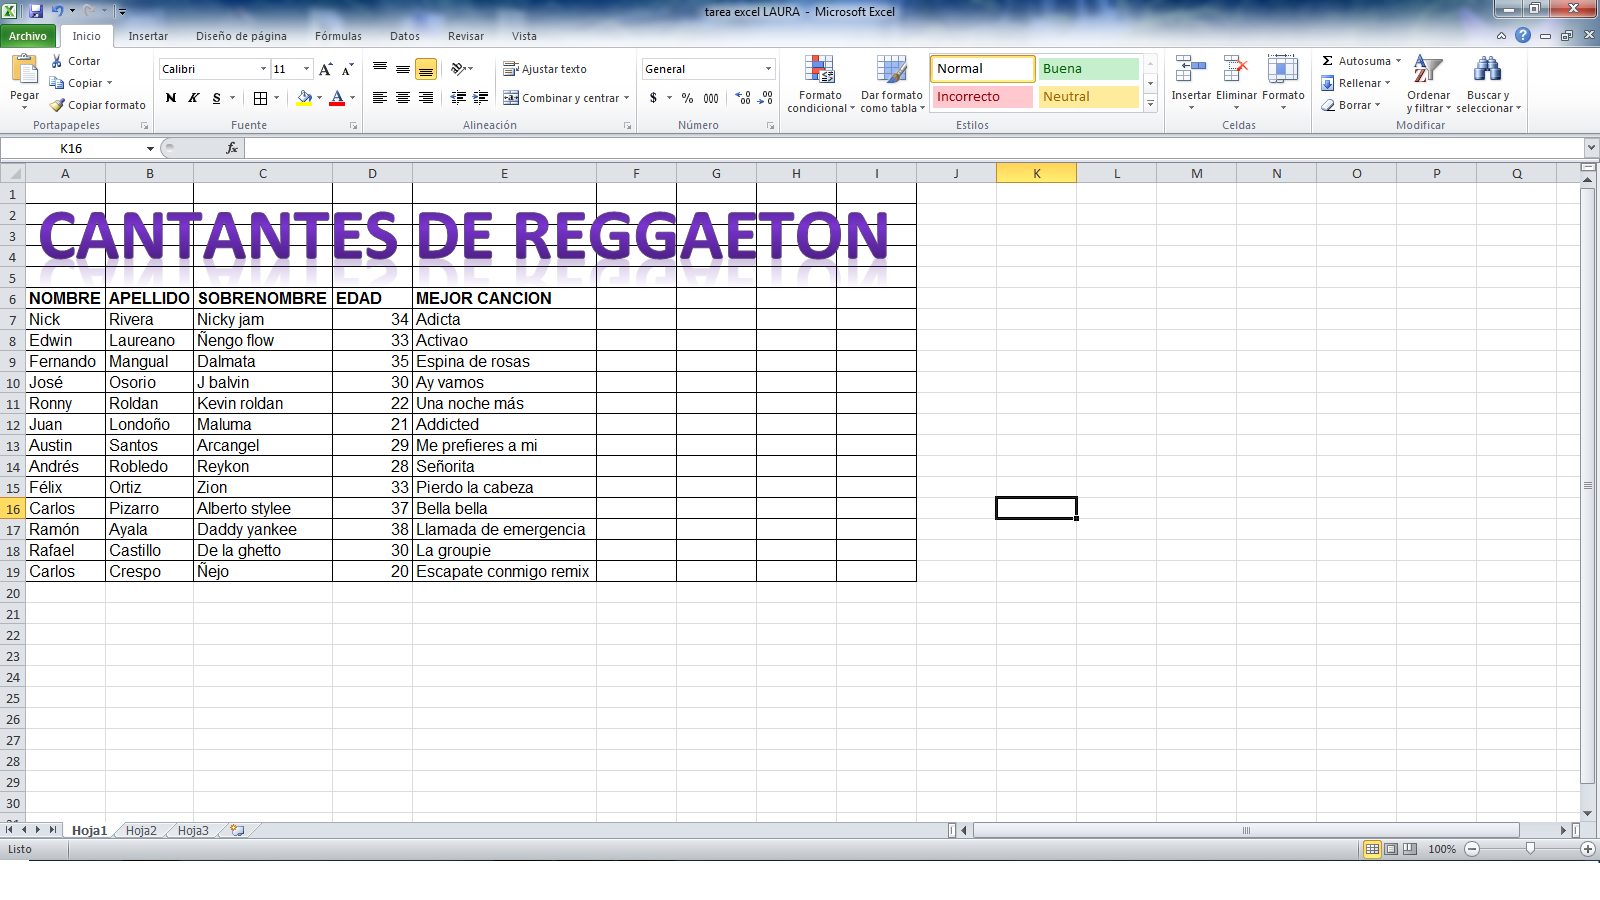The width and height of the screenshot is (1600, 900).
Task: Align text to middle of cell
Action: [x=403, y=69]
